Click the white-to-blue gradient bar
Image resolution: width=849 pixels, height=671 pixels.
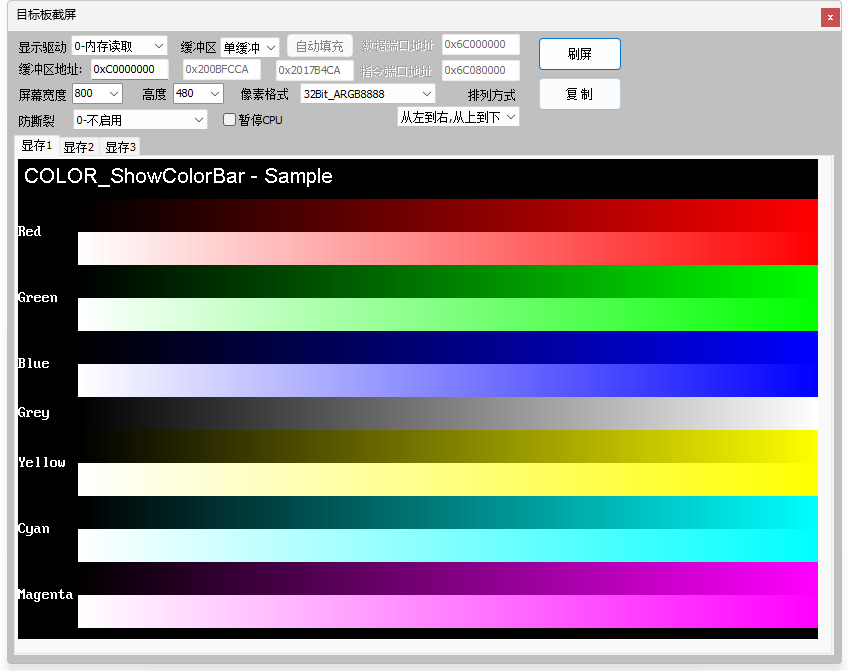click(x=448, y=380)
